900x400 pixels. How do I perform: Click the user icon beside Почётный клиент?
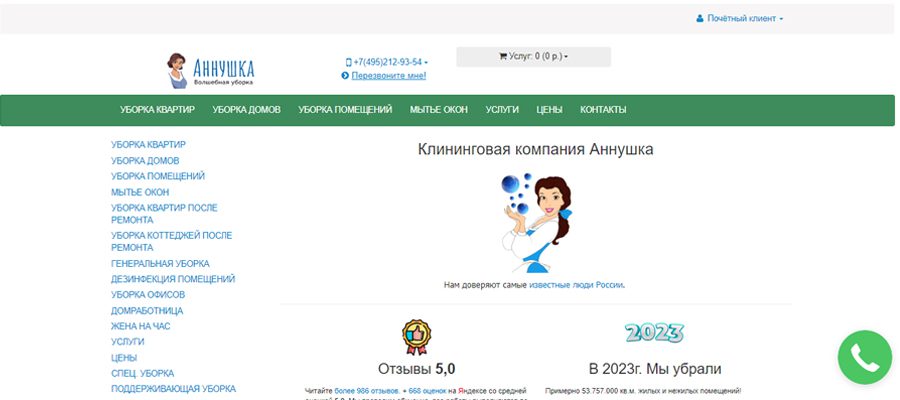click(700, 18)
